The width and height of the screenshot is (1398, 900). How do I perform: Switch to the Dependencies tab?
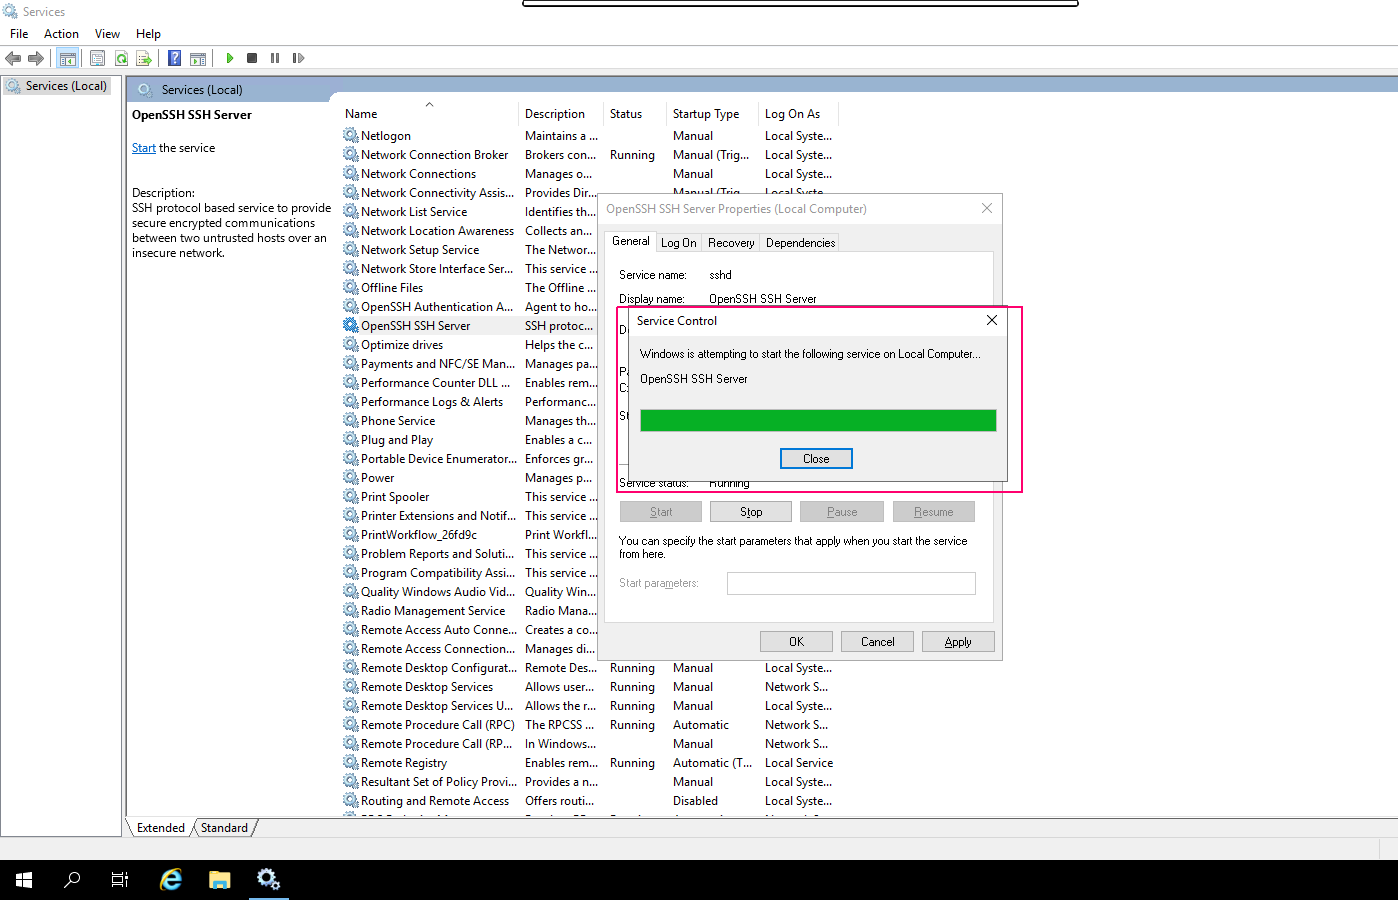(x=800, y=243)
